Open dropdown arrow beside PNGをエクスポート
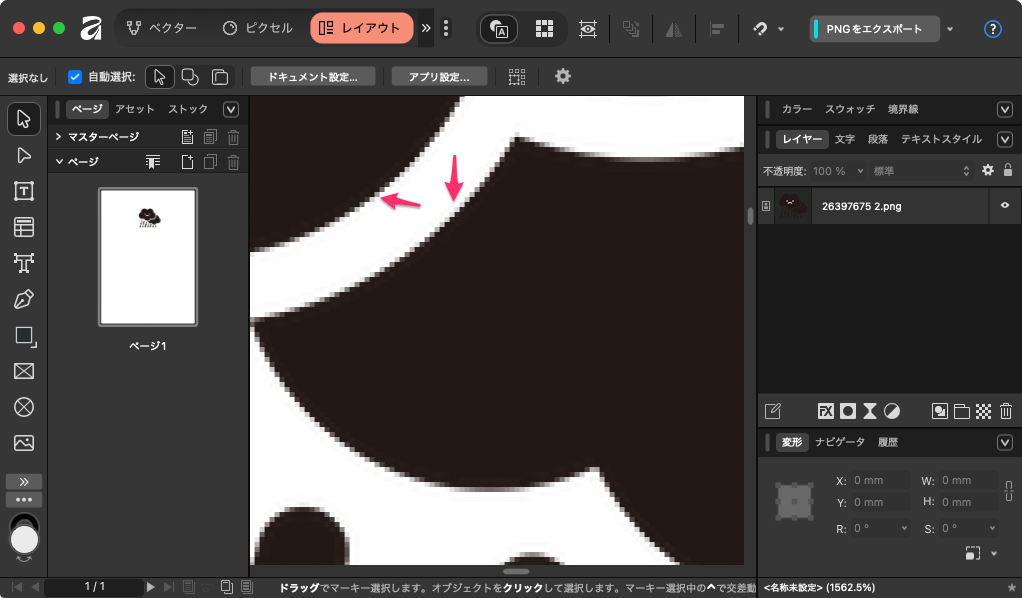 [950, 29]
